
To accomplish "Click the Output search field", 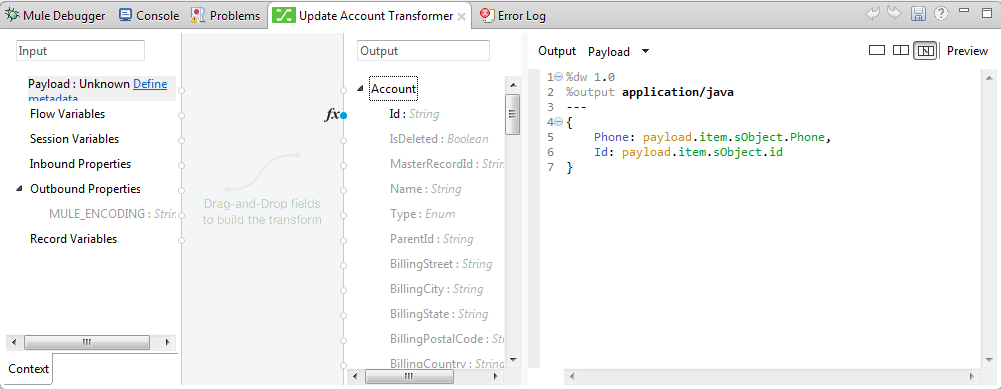I will (x=423, y=51).
